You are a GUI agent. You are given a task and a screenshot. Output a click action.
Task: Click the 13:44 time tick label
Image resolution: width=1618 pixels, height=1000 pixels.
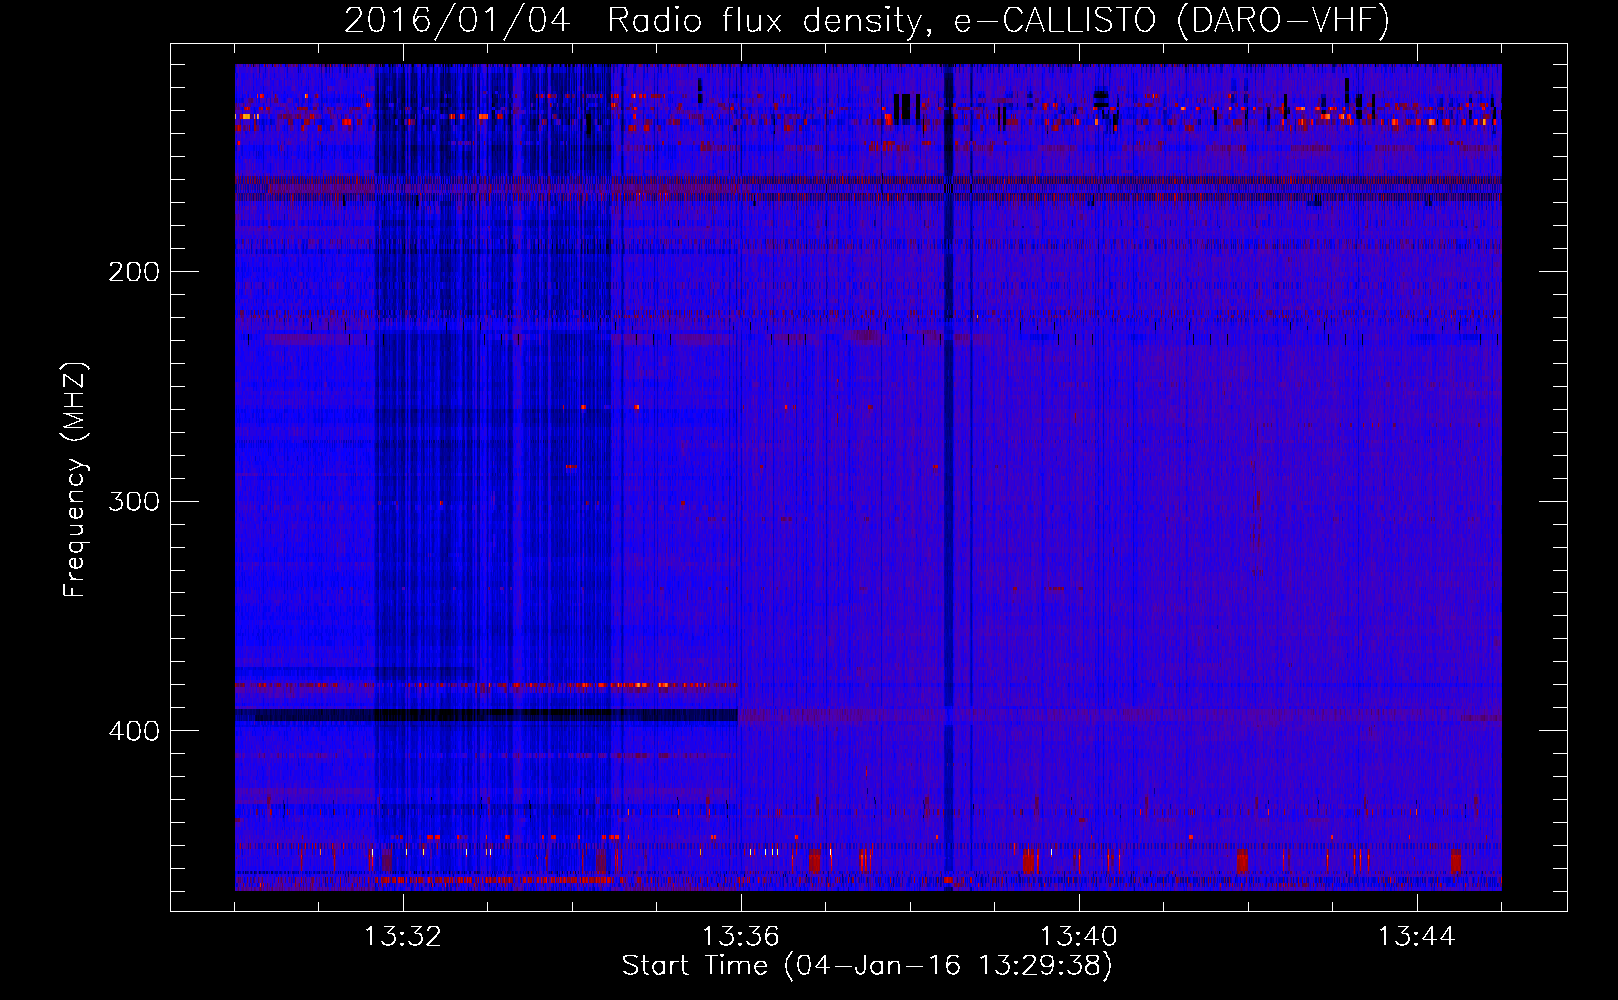[x=1417, y=937]
